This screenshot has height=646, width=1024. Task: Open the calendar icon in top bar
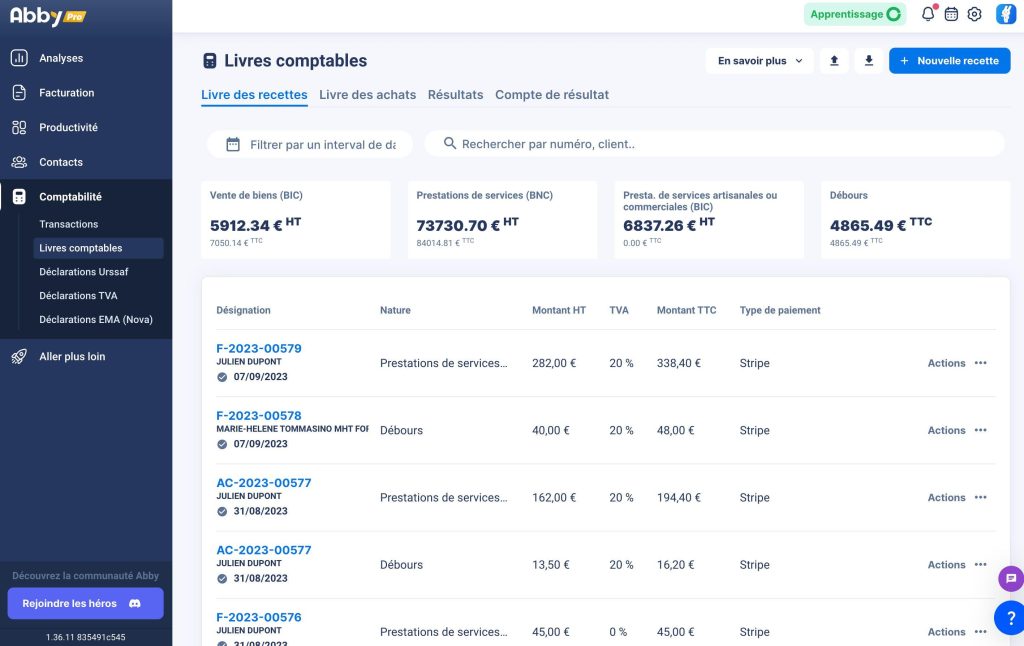click(x=952, y=14)
